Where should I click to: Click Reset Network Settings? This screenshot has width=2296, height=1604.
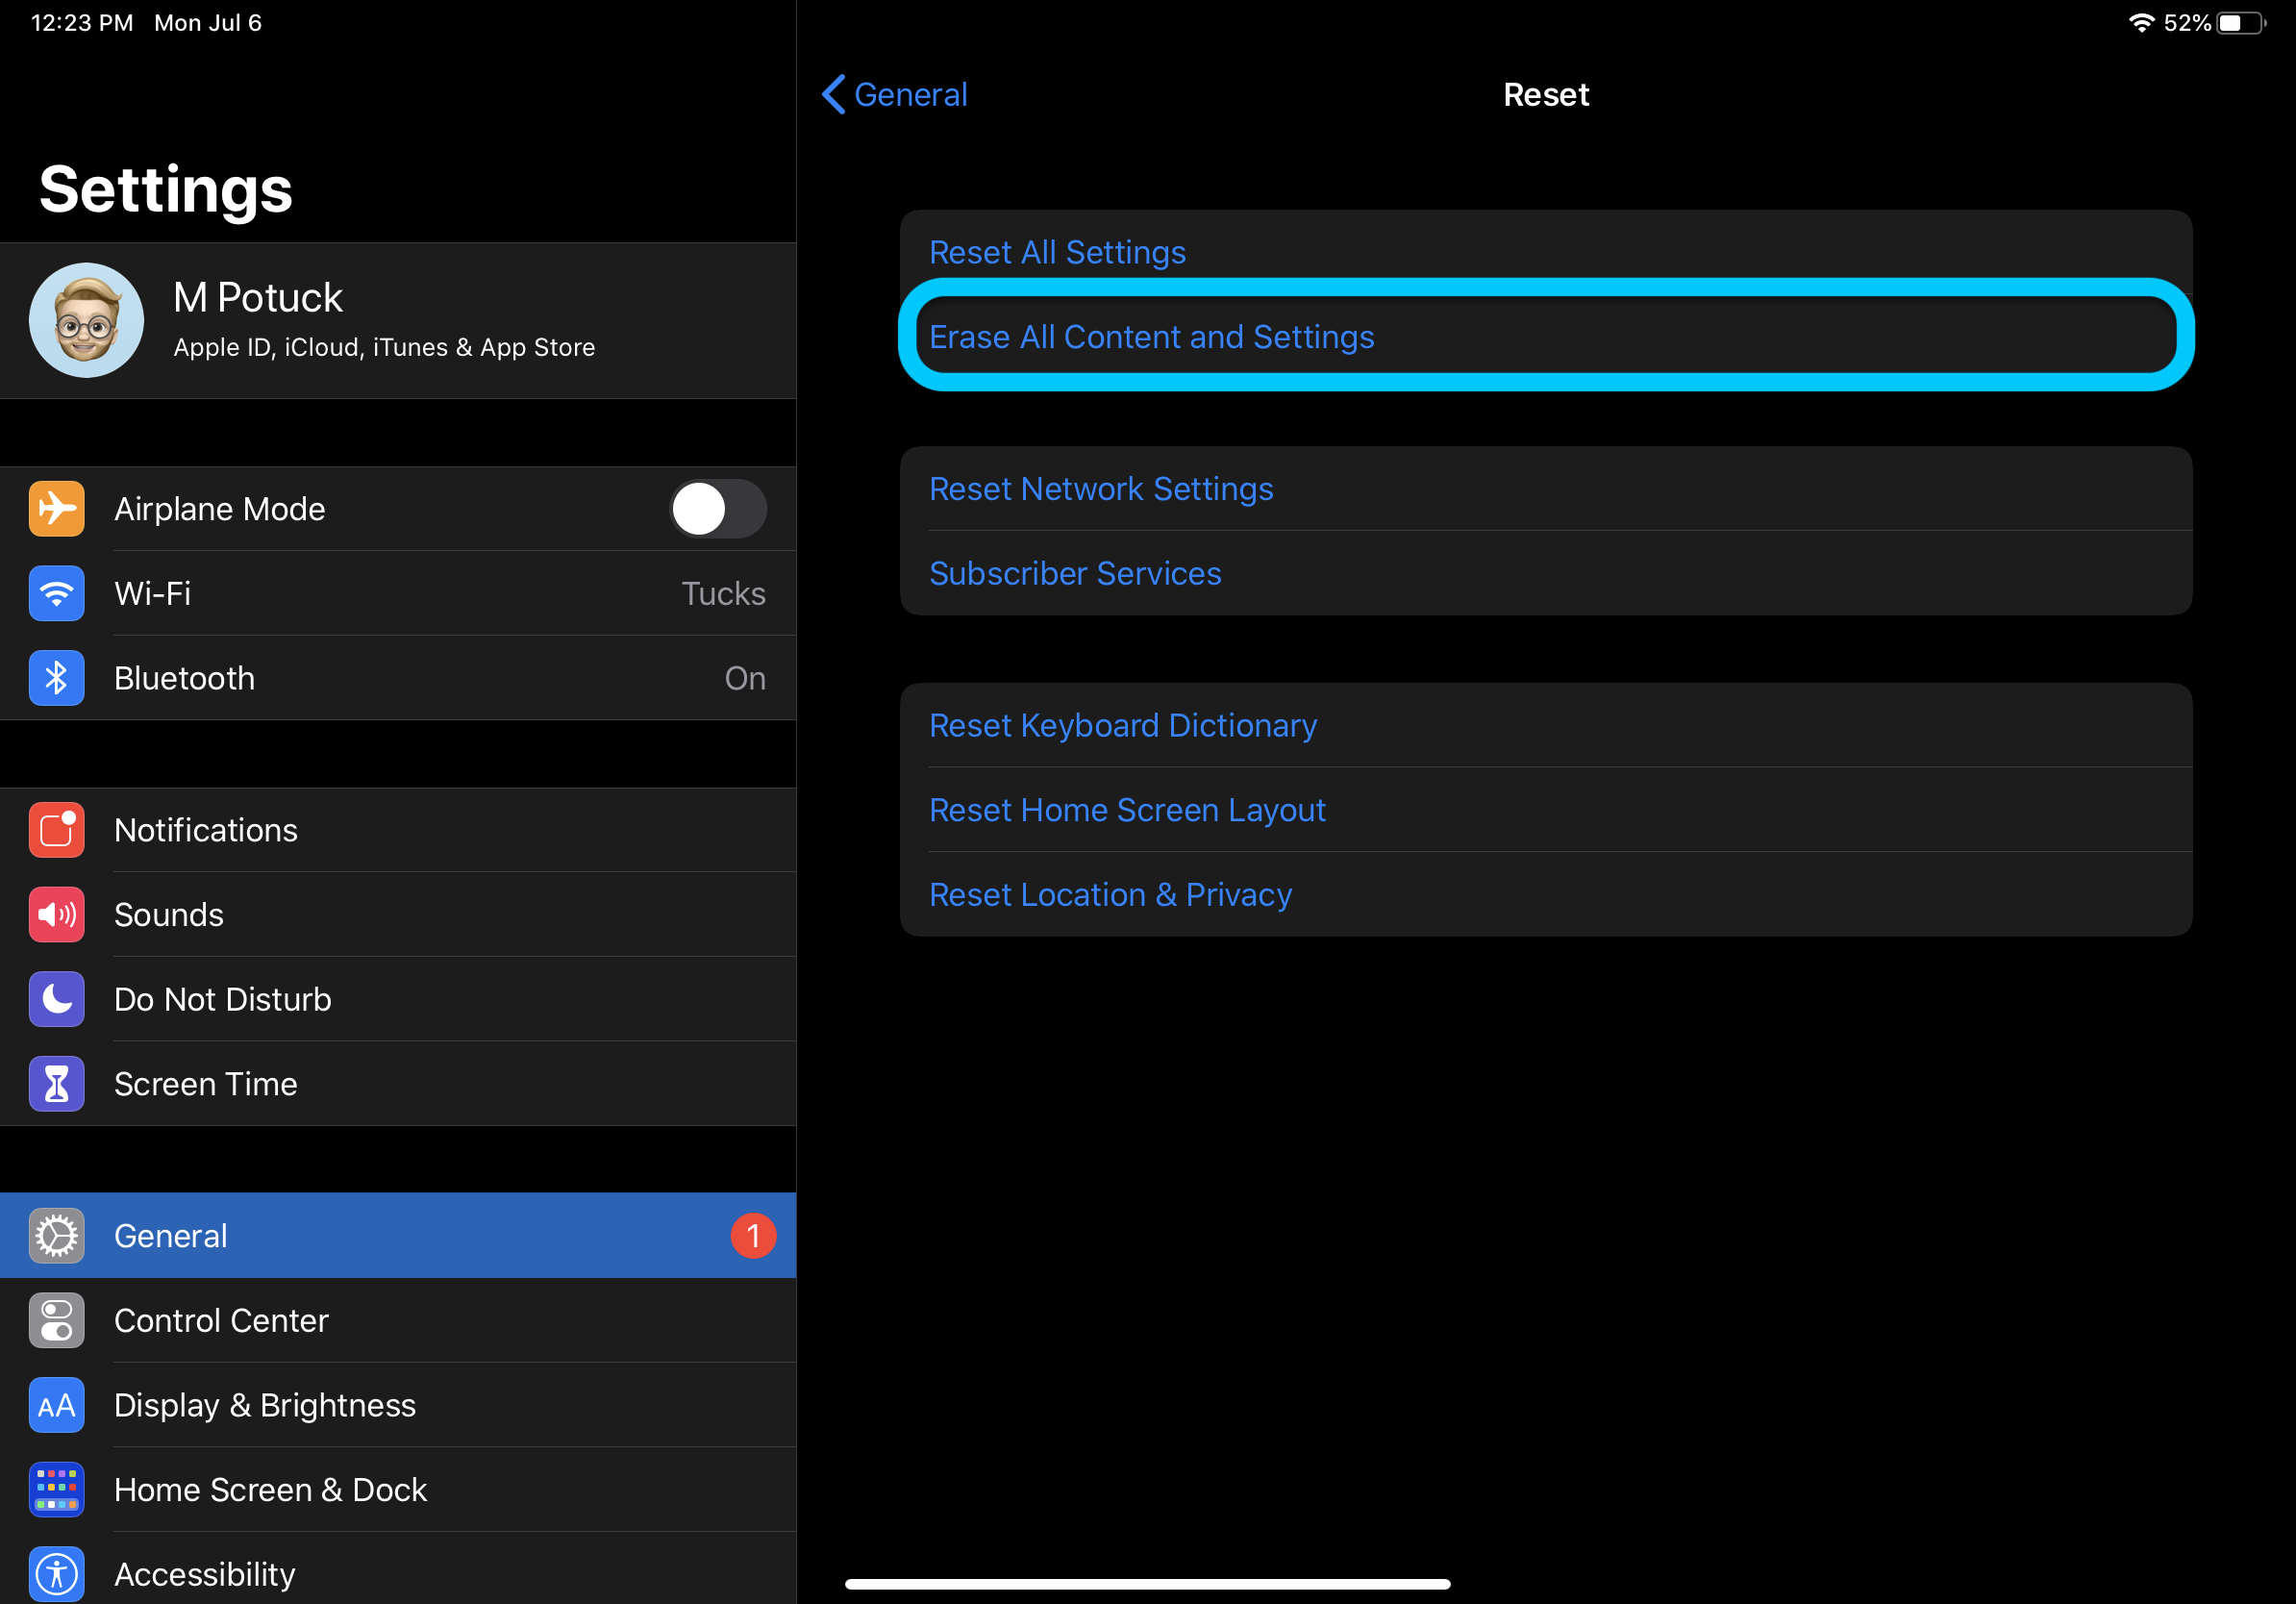click(1101, 488)
